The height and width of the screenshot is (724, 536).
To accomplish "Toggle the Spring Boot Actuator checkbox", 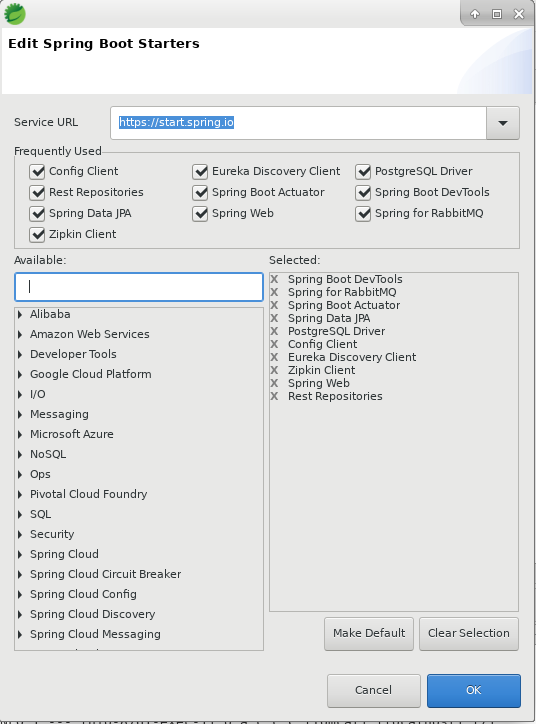I will coord(200,193).
